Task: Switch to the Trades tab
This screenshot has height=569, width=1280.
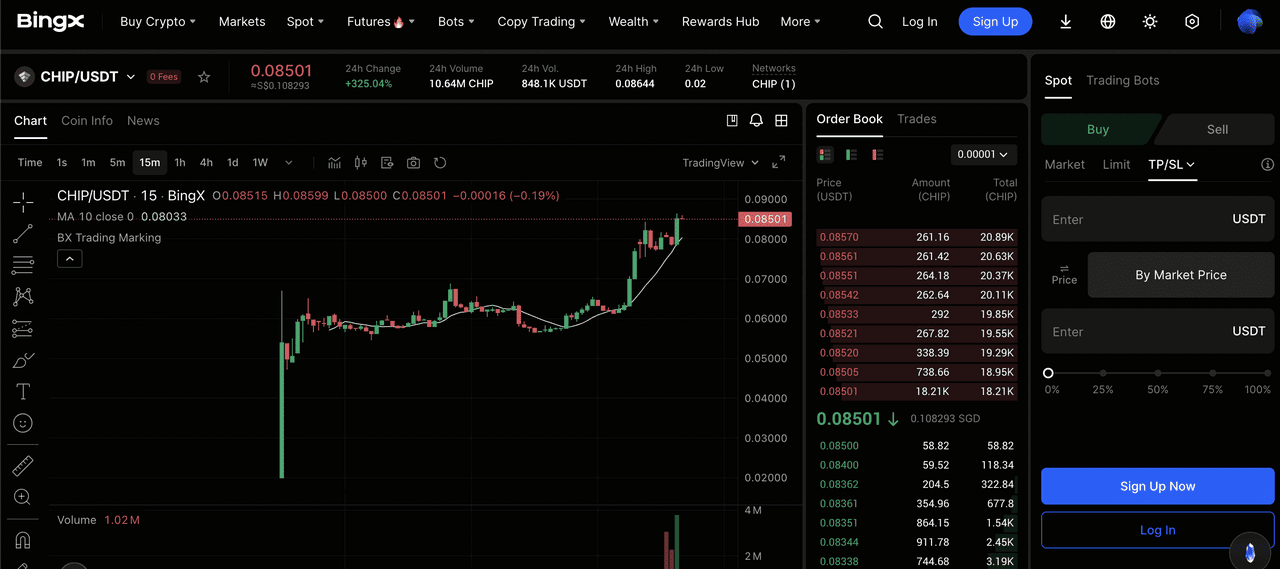Action: tap(916, 119)
